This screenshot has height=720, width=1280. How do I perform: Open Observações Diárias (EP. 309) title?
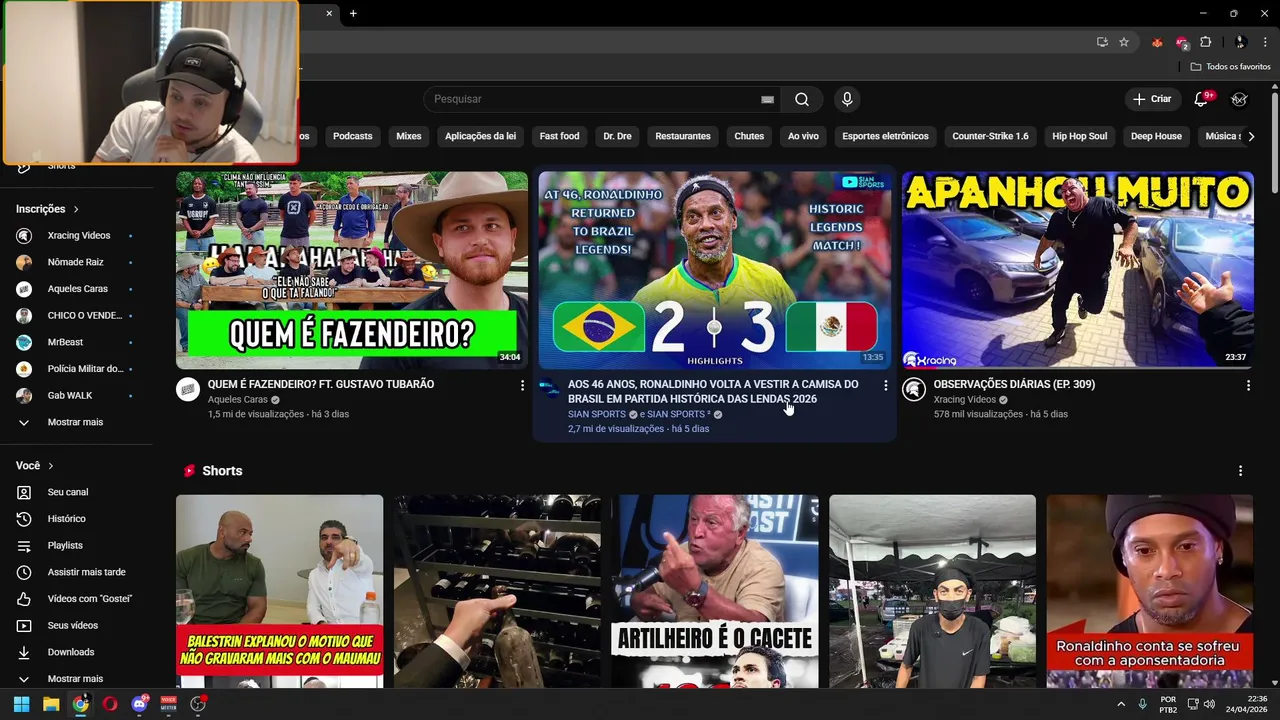pos(1014,384)
